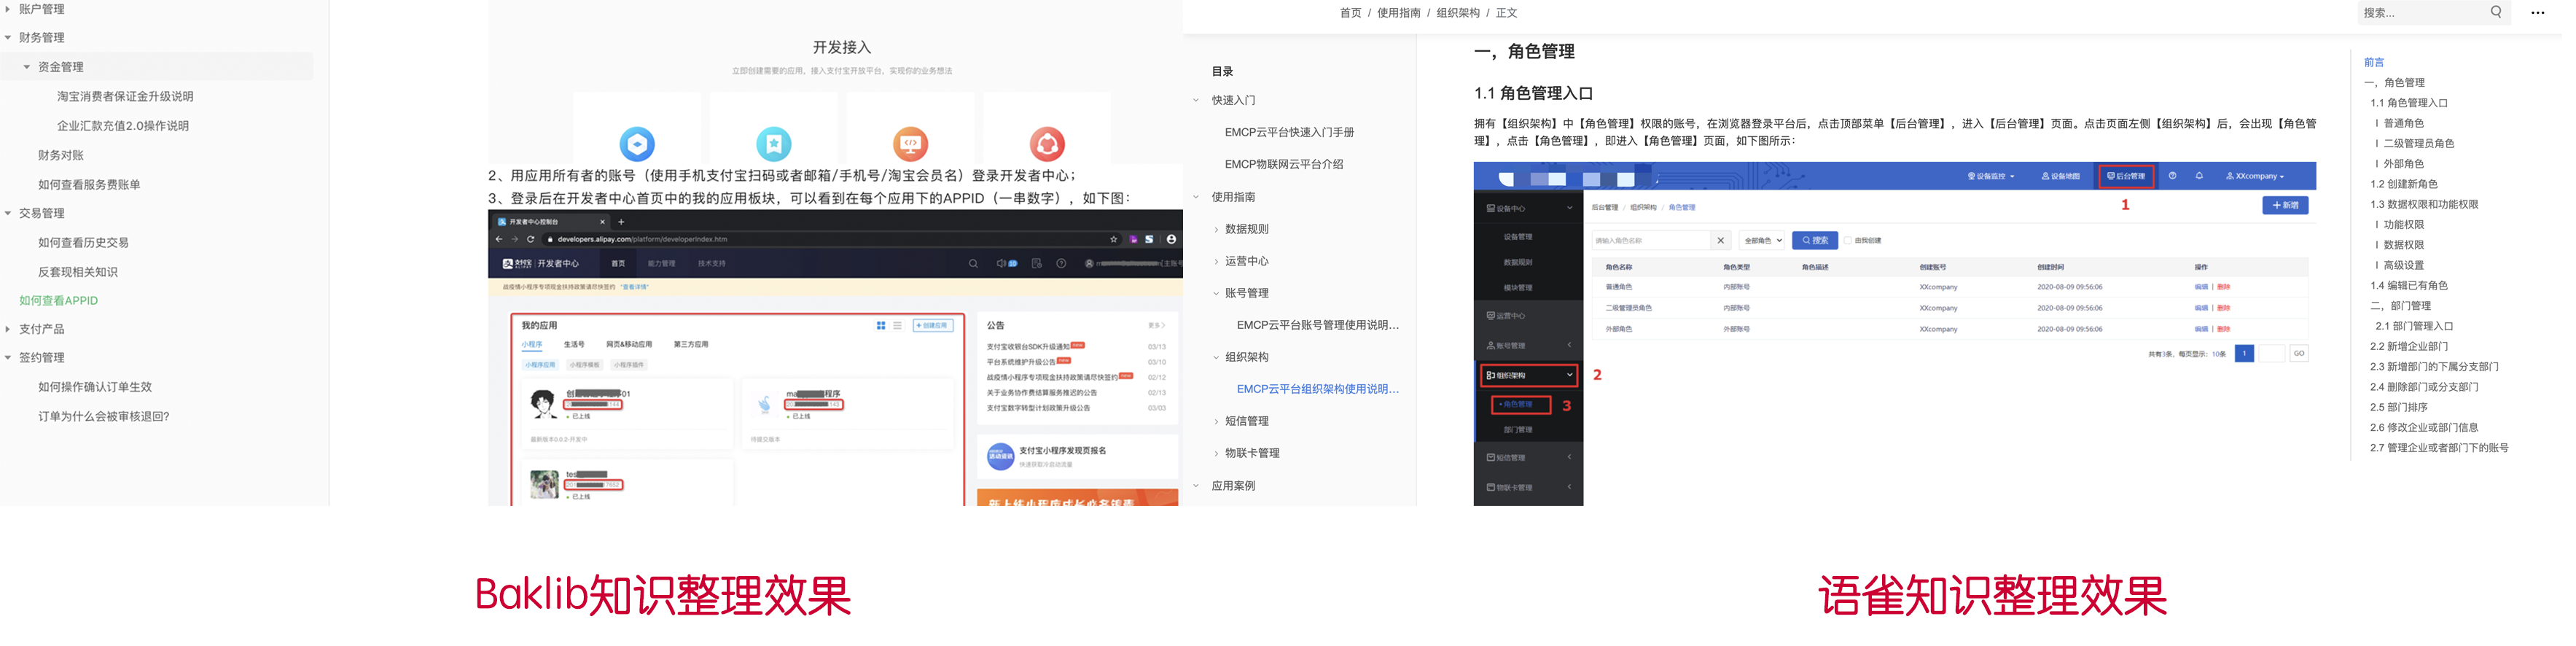
Task: Click the reload icon in the Alipay browser screenshot
Action: (x=530, y=240)
